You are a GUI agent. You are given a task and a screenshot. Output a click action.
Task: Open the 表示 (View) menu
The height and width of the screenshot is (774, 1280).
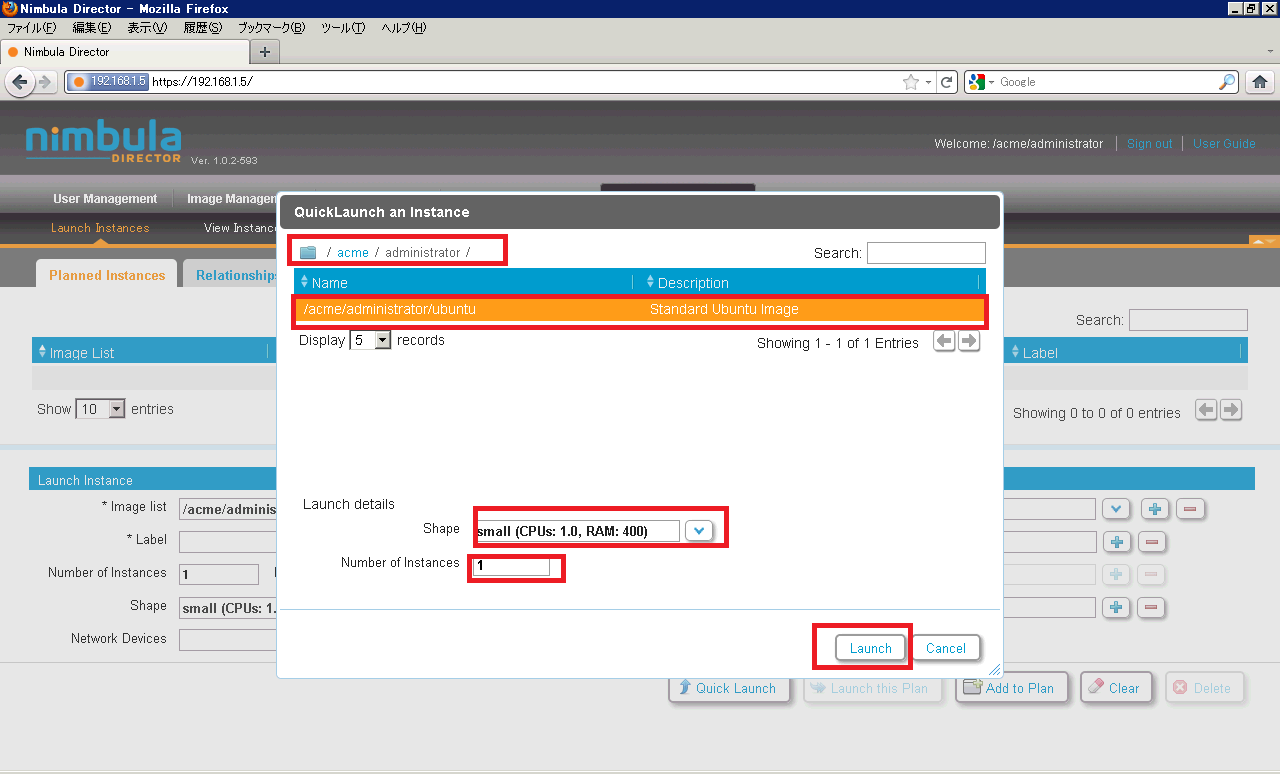pos(147,28)
